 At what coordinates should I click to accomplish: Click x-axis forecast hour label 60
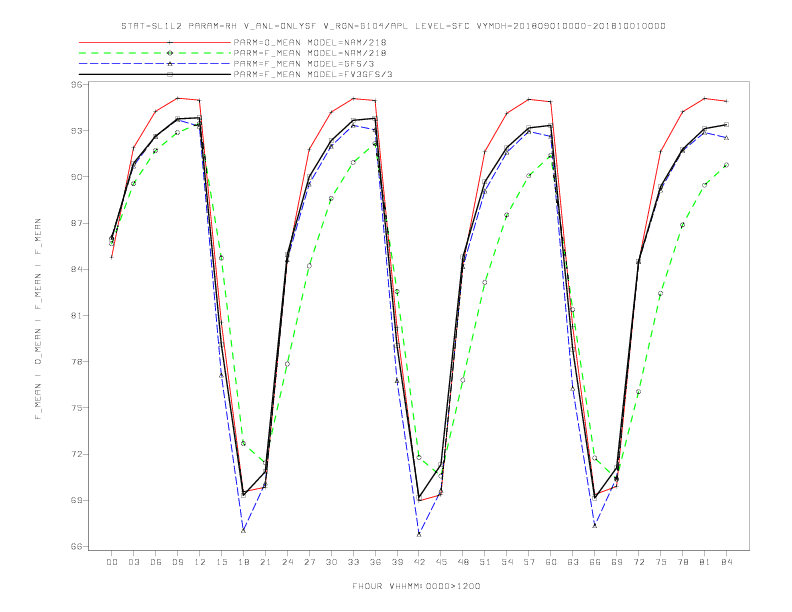(x=551, y=562)
